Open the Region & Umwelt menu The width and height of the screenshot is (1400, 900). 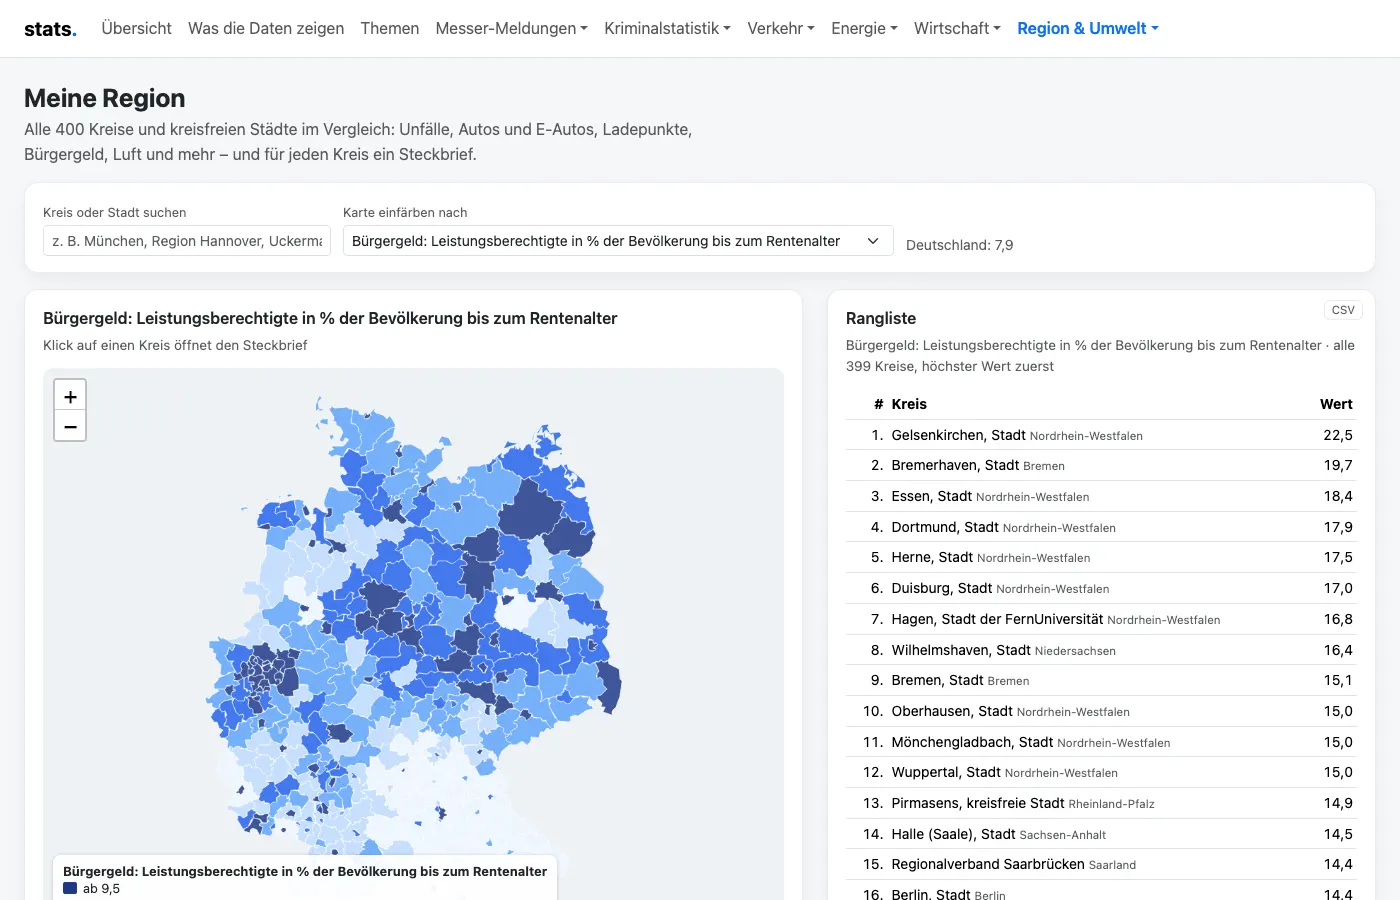pyautogui.click(x=1088, y=28)
